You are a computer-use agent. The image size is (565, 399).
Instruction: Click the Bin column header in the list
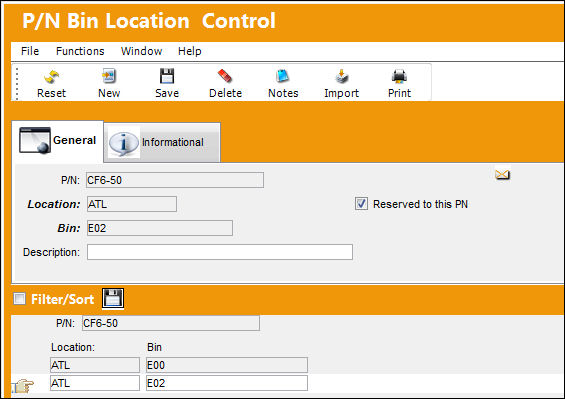coord(154,347)
